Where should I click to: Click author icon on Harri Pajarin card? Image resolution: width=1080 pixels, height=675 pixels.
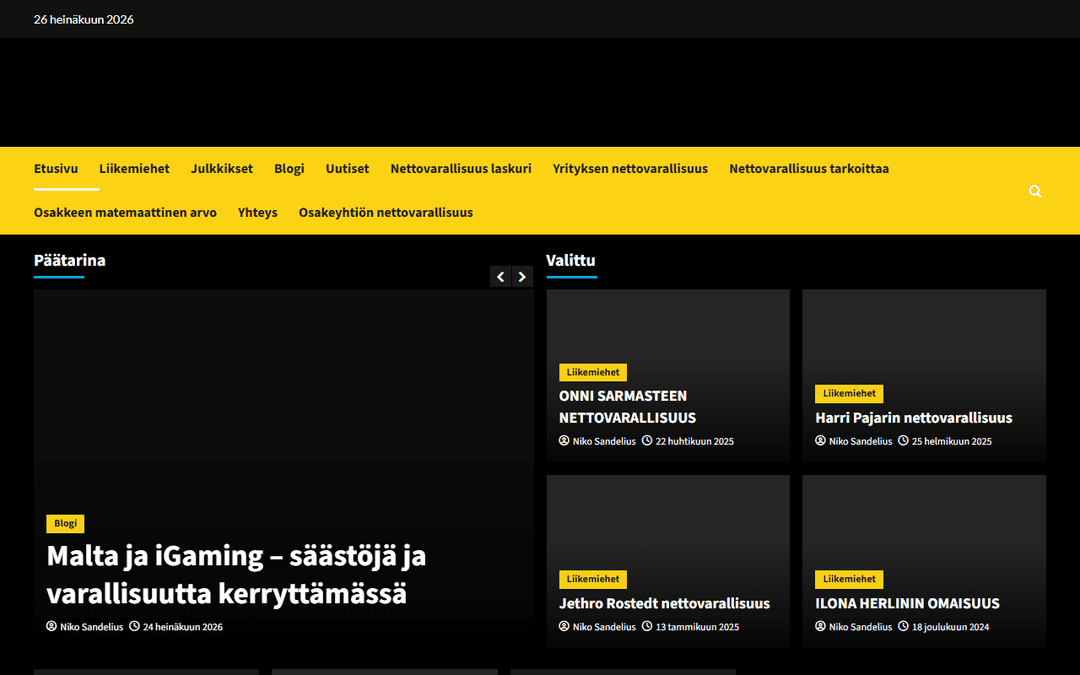coord(820,440)
